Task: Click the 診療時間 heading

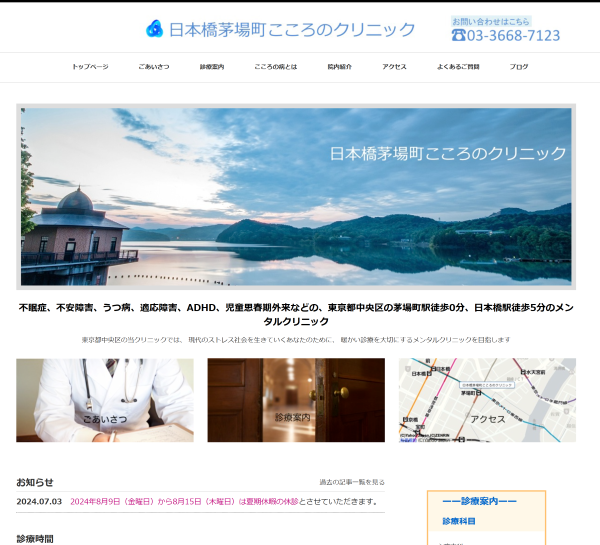Action: pyautogui.click(x=35, y=539)
